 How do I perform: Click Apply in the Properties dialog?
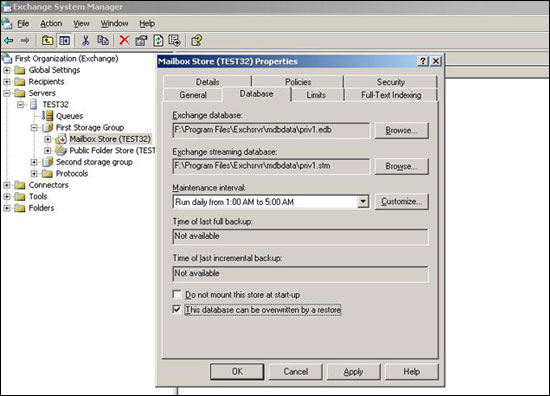[353, 371]
